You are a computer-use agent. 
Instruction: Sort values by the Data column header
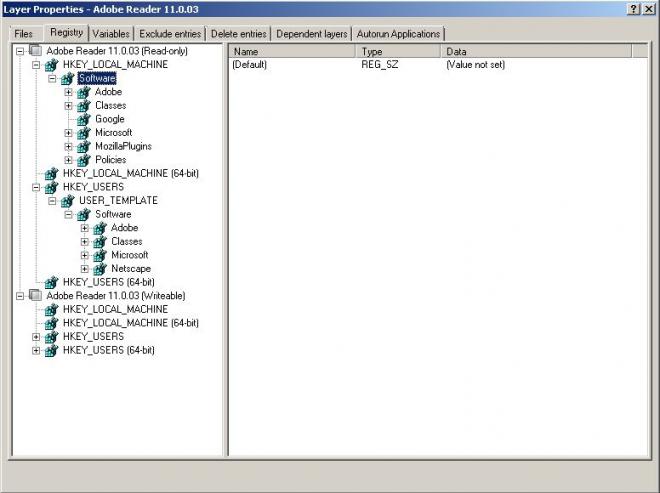coord(536,51)
